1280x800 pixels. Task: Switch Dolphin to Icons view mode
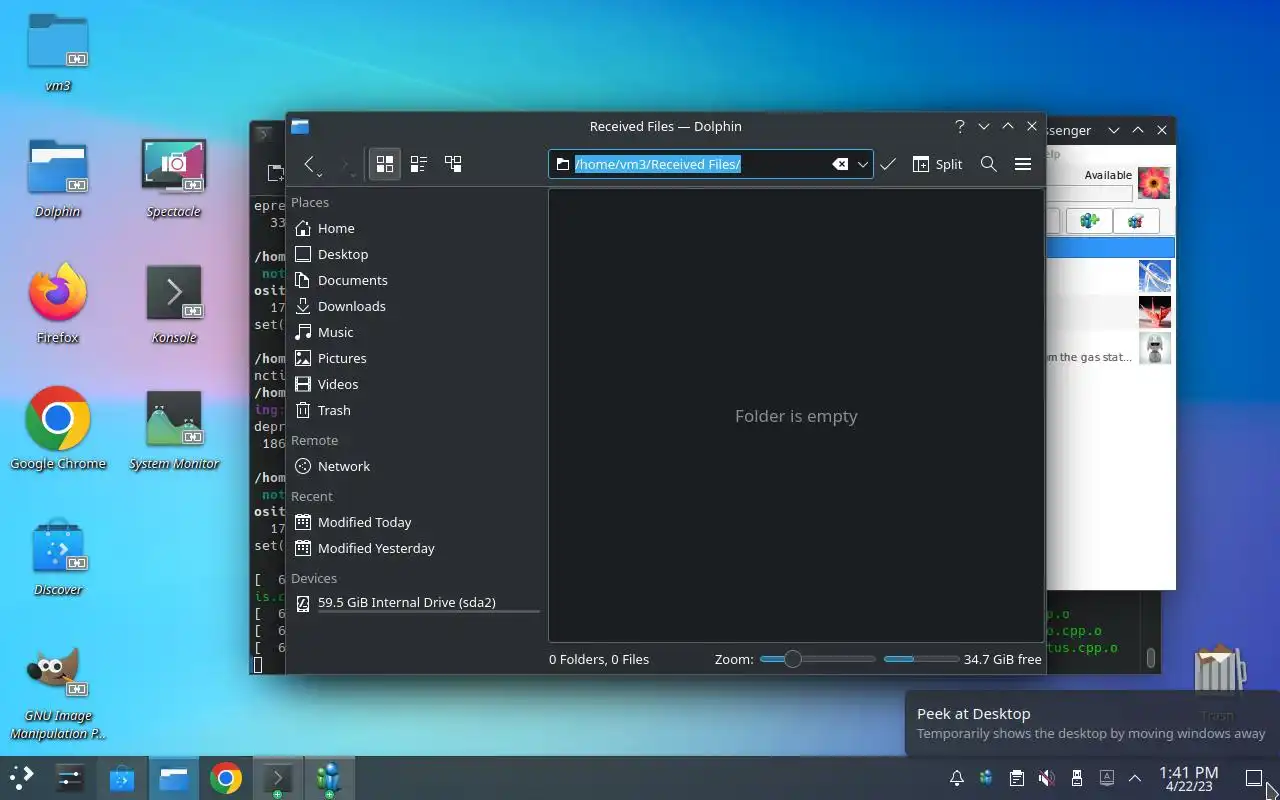(385, 164)
